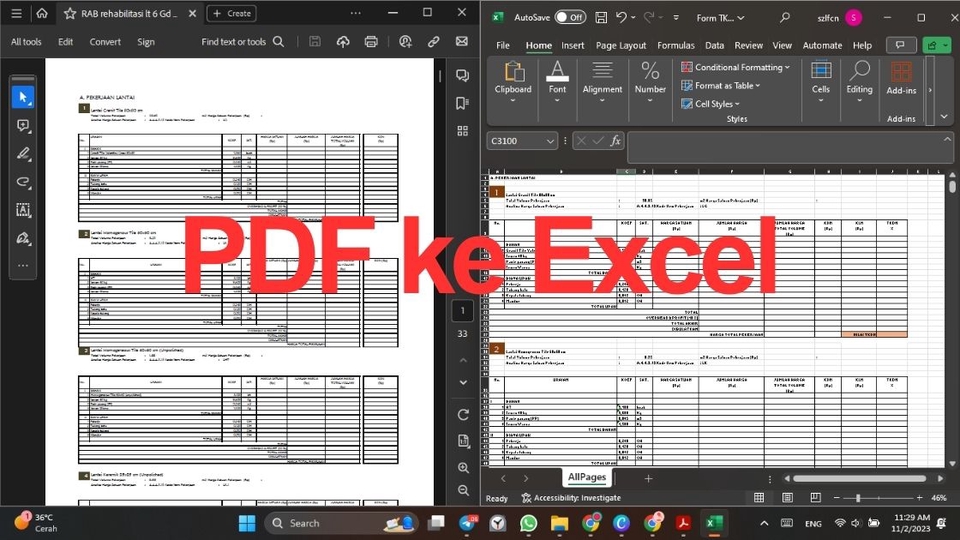Rotate the PDF page view
This screenshot has height=540, width=960.
click(x=463, y=415)
